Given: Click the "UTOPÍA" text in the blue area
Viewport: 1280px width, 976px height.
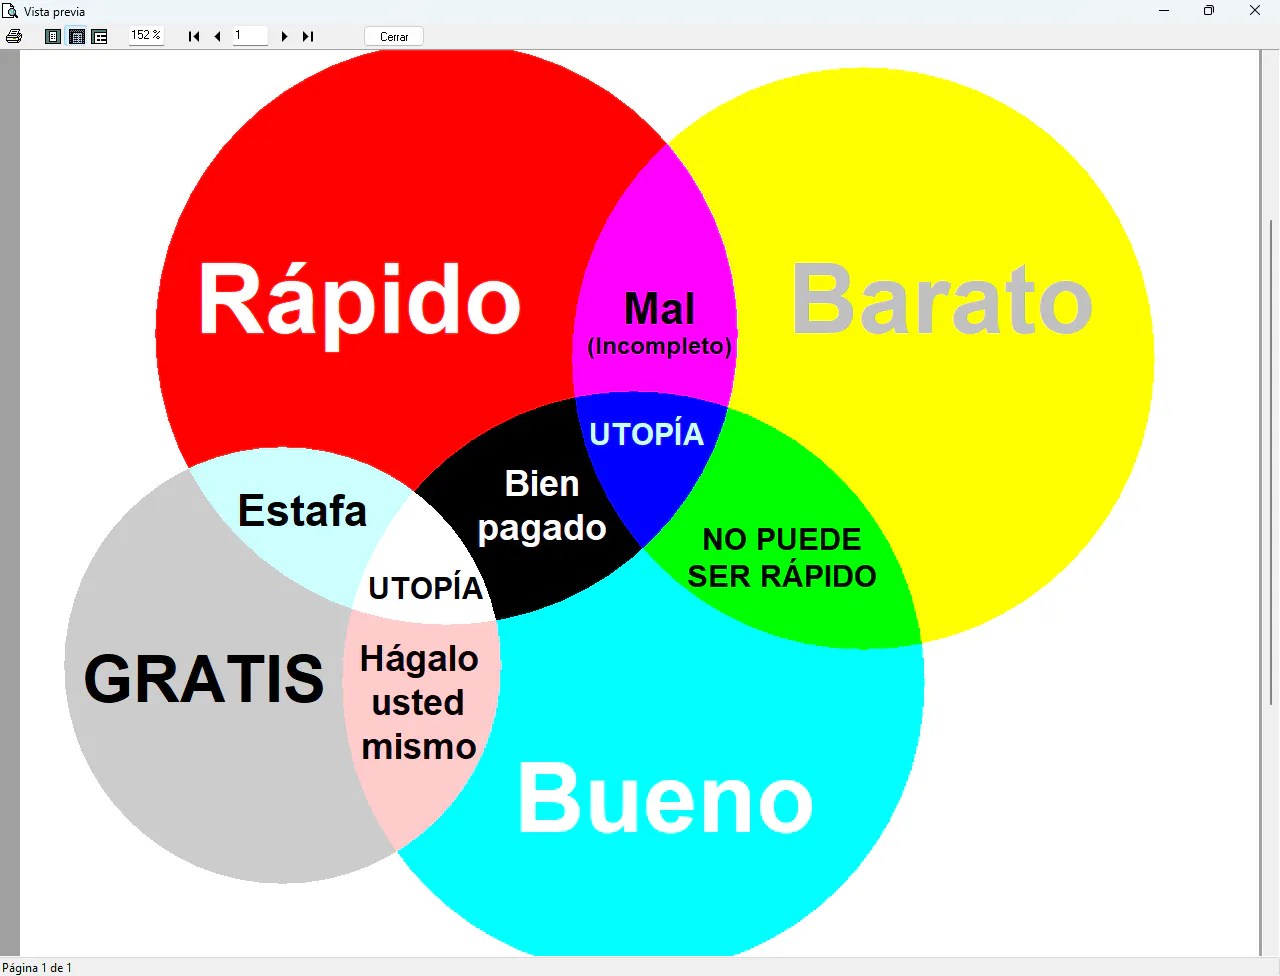Looking at the screenshot, I should point(646,433).
